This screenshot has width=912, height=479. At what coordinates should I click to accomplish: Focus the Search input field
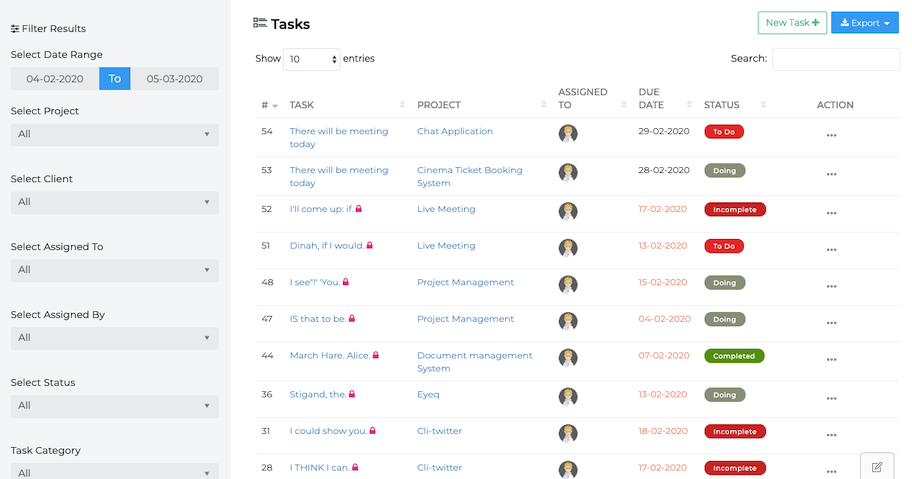click(835, 59)
